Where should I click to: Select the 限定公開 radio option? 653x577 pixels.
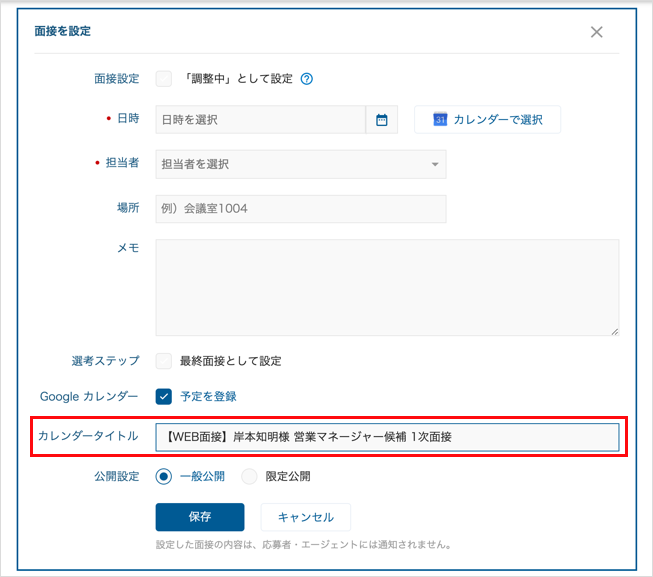249,476
